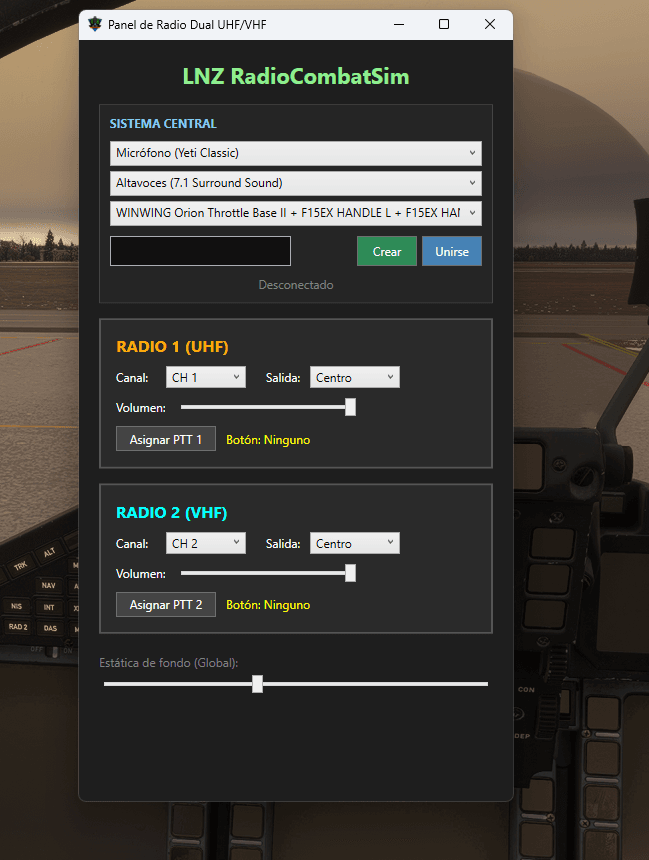This screenshot has height=860, width=649.
Task: Click the Estática de fondo global slider
Action: (x=295, y=684)
